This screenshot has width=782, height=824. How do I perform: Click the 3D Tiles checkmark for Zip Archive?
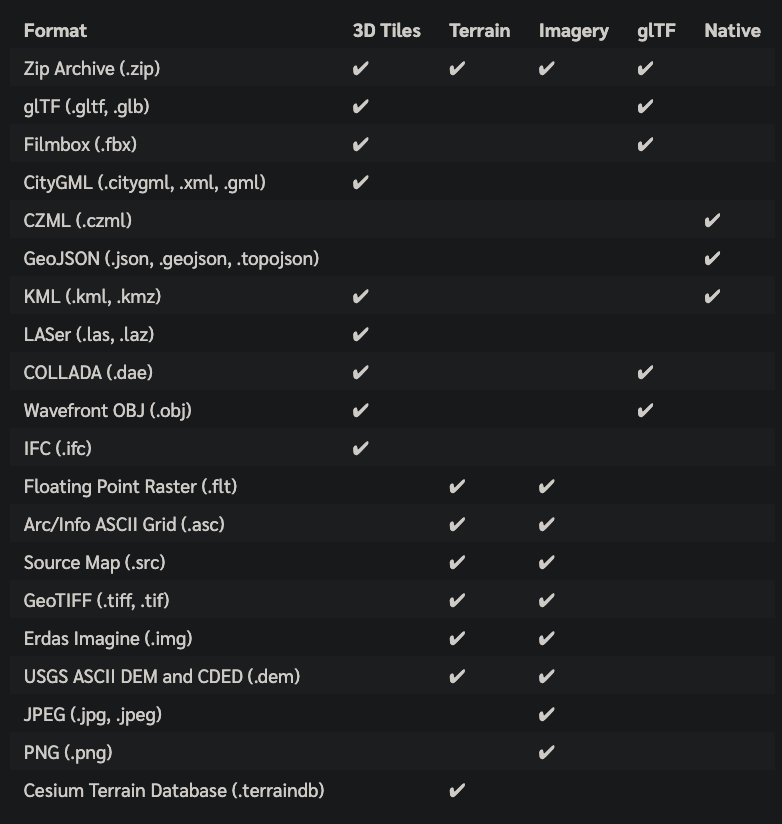tap(361, 68)
